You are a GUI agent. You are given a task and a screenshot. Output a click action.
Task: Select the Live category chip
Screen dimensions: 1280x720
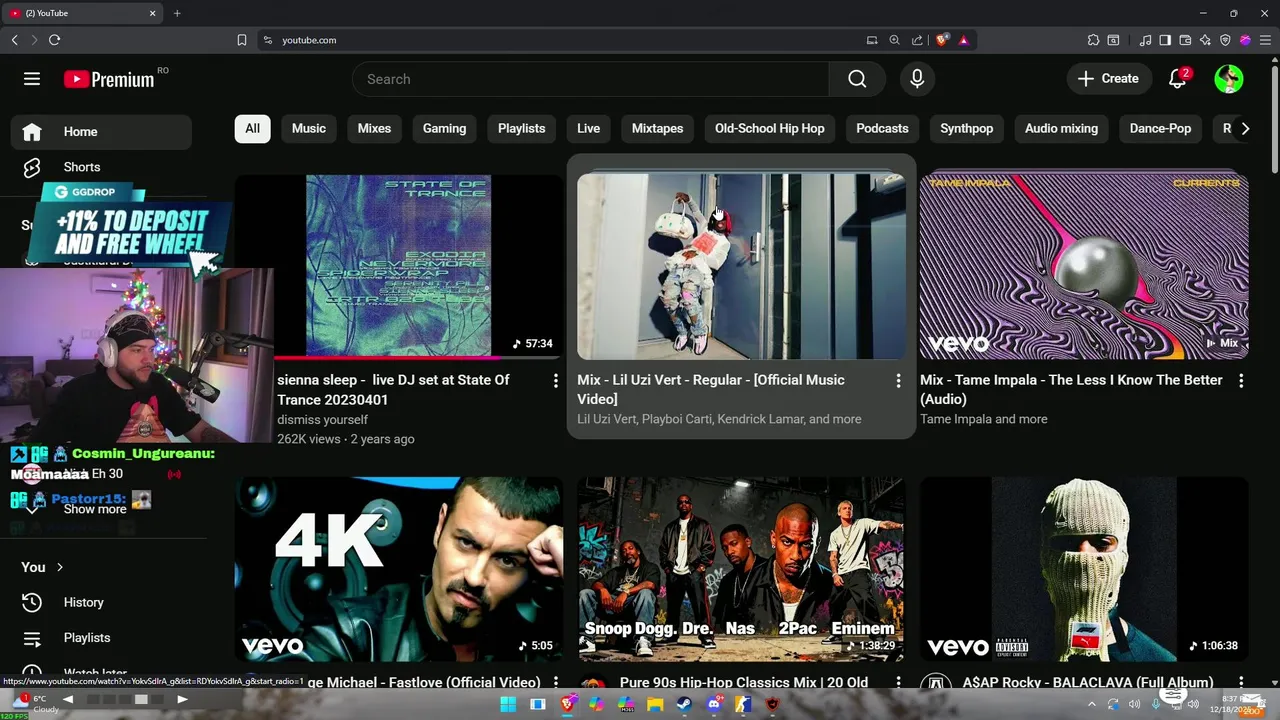pyautogui.click(x=588, y=128)
